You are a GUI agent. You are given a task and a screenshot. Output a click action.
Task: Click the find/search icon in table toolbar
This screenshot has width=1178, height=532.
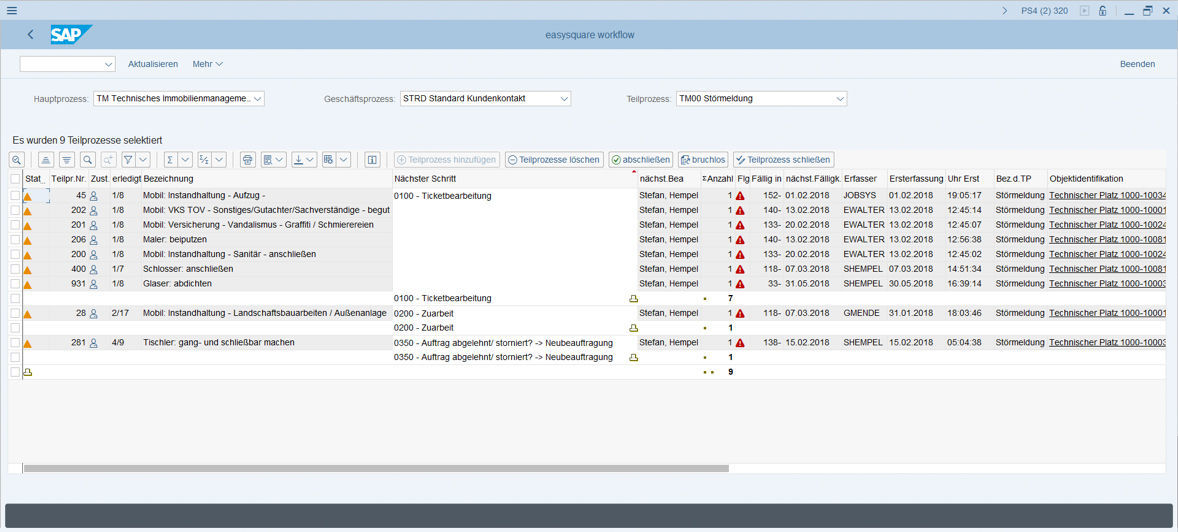88,160
